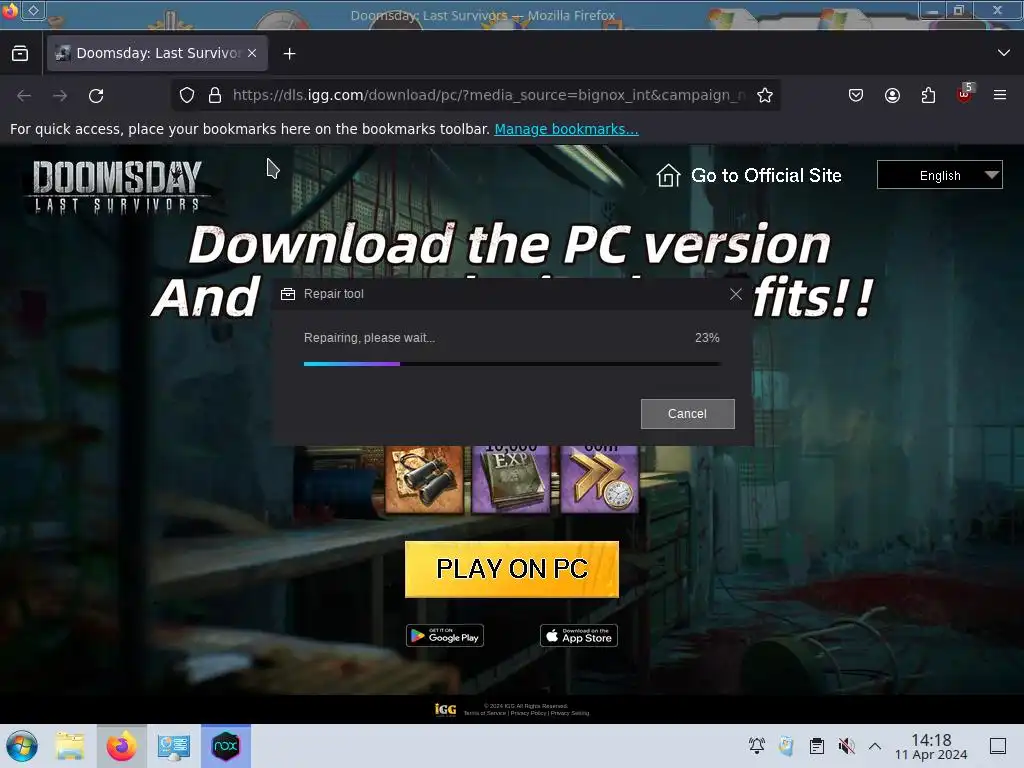Reload the current page
This screenshot has width=1024, height=768.
96,96
